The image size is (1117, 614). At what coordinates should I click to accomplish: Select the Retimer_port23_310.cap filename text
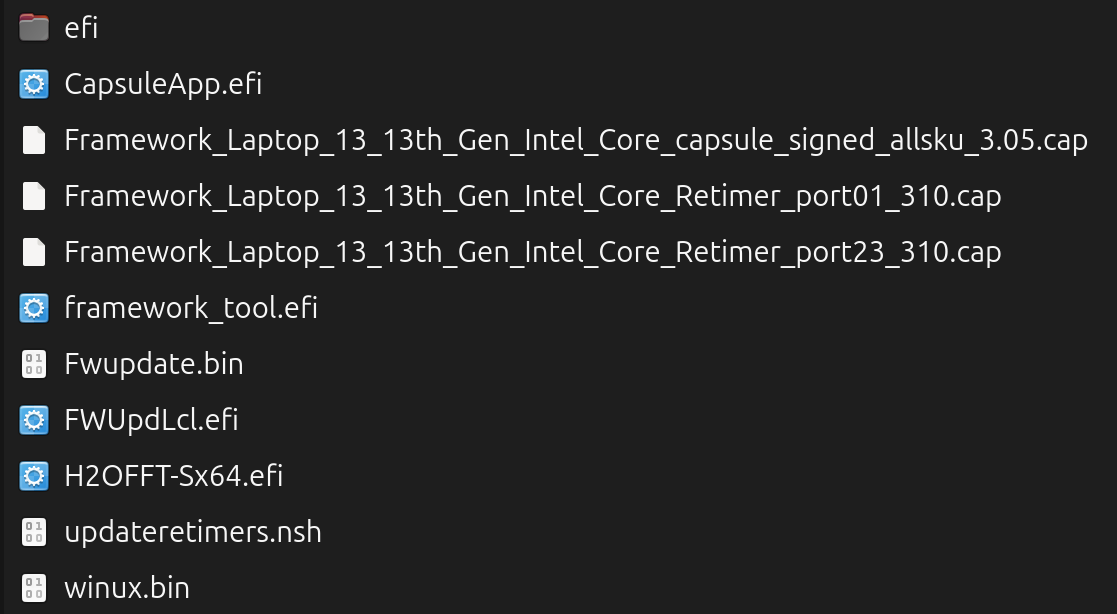[x=532, y=252]
